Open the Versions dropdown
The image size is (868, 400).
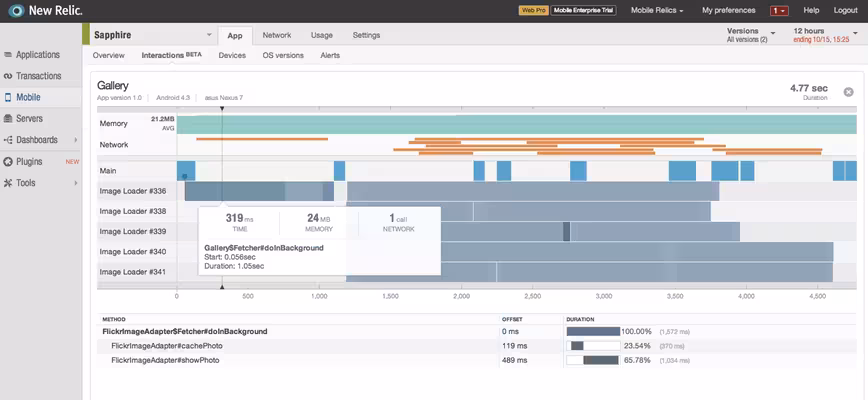(751, 35)
